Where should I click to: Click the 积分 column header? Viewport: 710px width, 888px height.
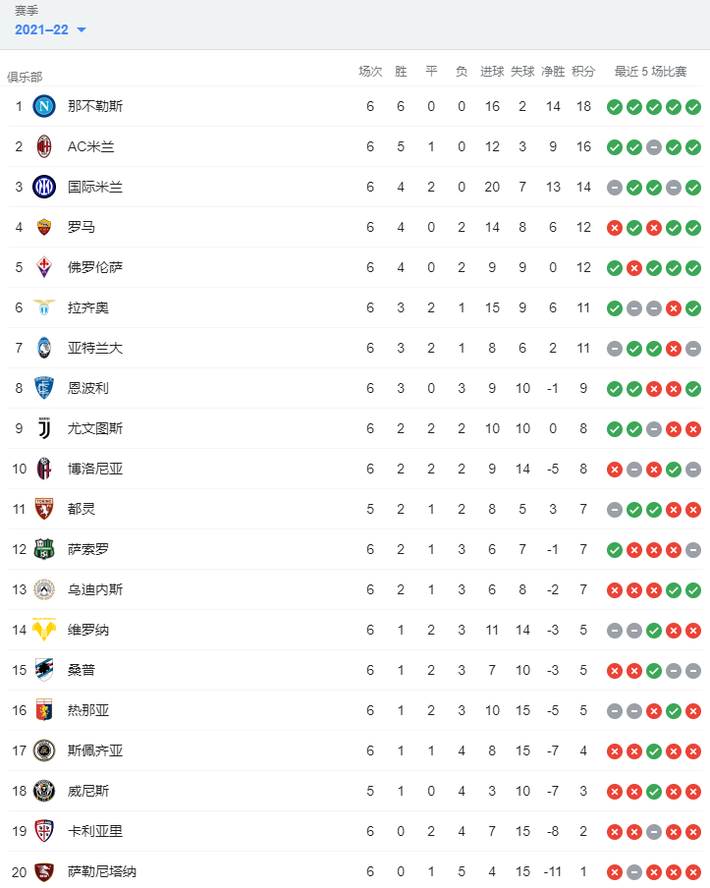(x=583, y=71)
